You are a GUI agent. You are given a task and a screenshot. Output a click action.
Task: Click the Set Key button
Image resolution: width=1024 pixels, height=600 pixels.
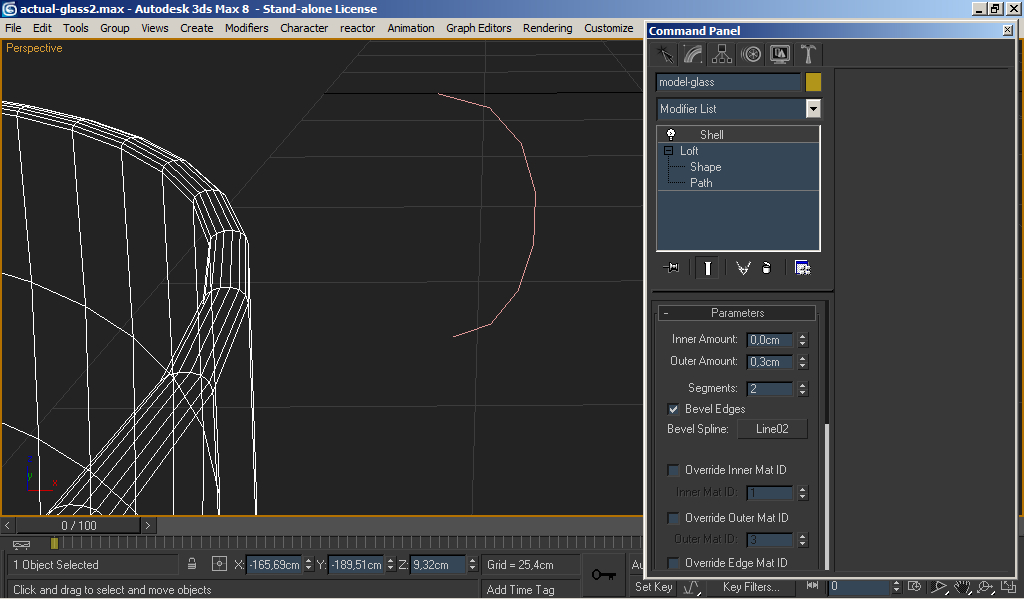click(654, 586)
